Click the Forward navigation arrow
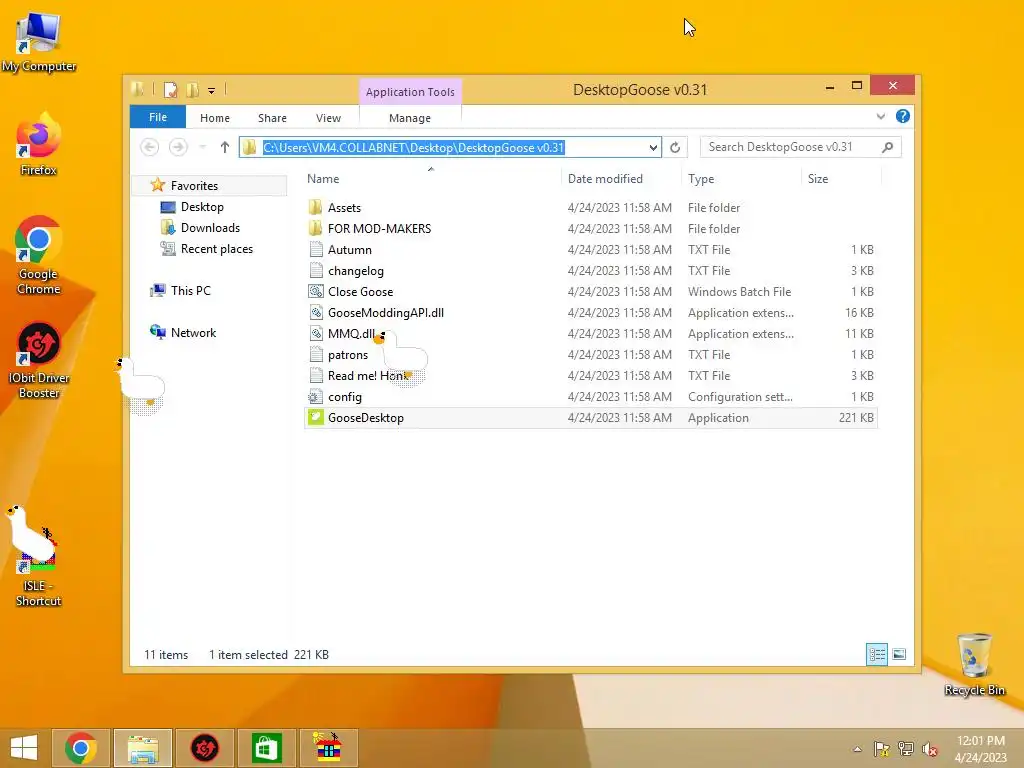Image resolution: width=1024 pixels, height=768 pixels. 178,147
